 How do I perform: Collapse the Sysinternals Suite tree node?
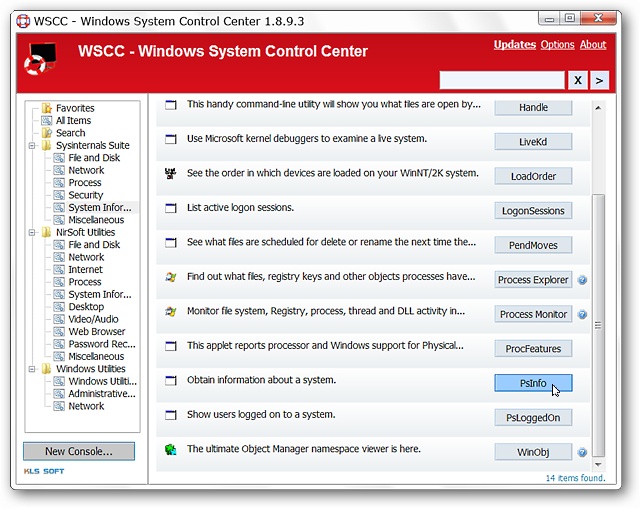click(33, 146)
